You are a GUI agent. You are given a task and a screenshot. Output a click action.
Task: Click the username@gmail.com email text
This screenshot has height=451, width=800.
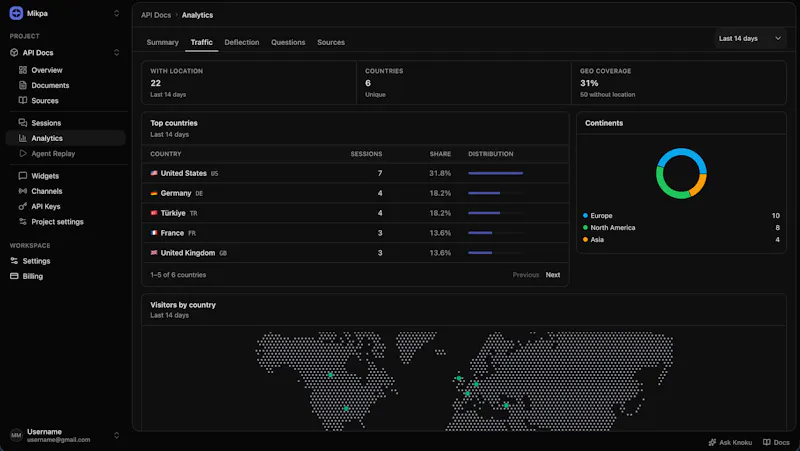[59, 440]
